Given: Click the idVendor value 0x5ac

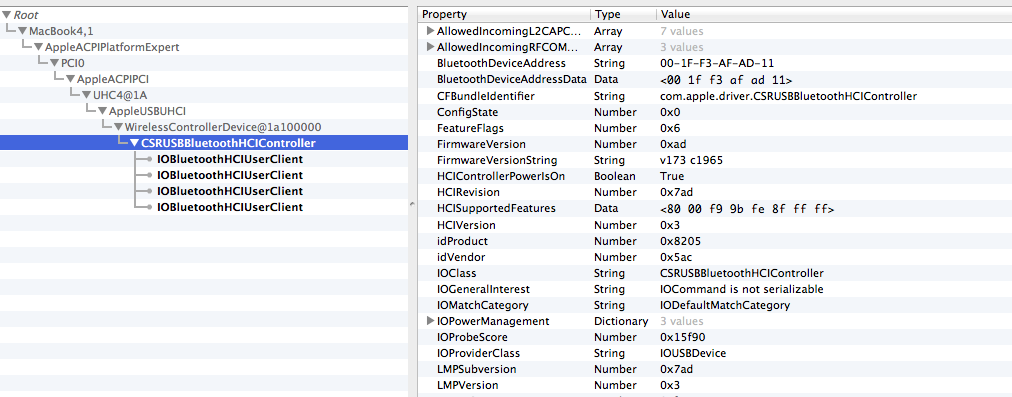Looking at the screenshot, I should click(x=676, y=257).
